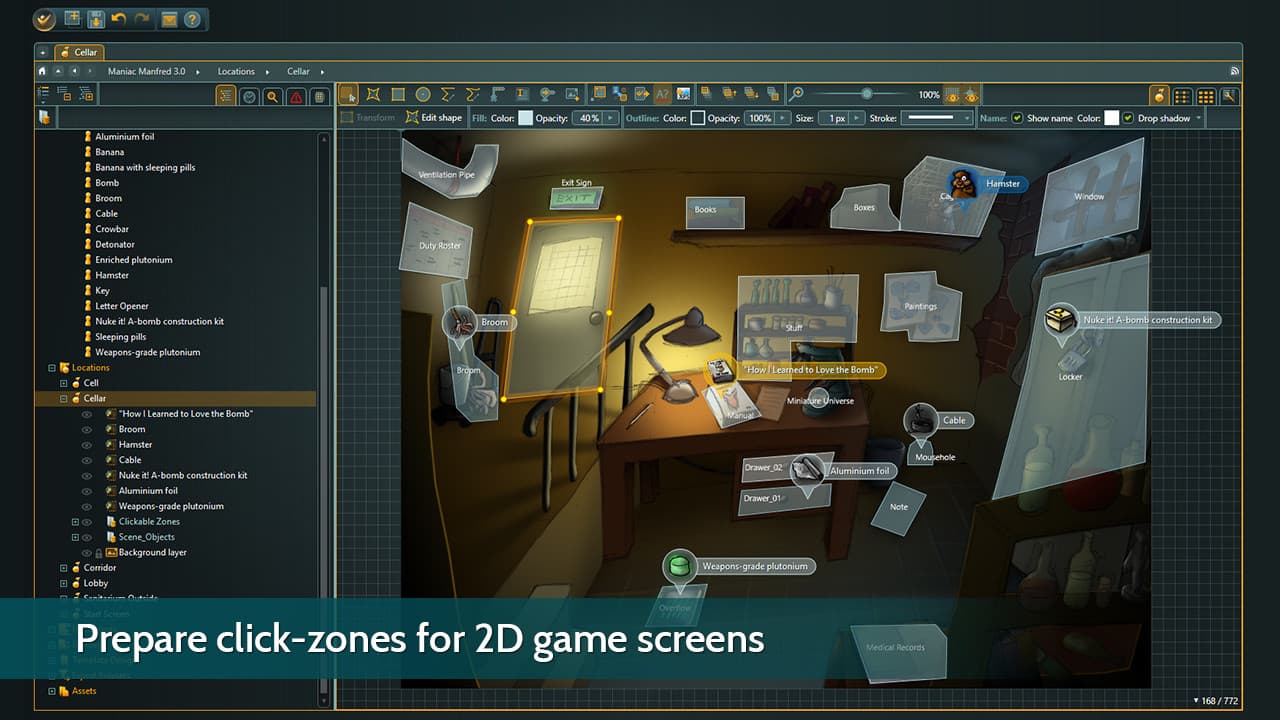Viewport: 1280px width, 720px height.
Task: Click the envelope icon in top toolbar
Action: pyautogui.click(x=169, y=19)
